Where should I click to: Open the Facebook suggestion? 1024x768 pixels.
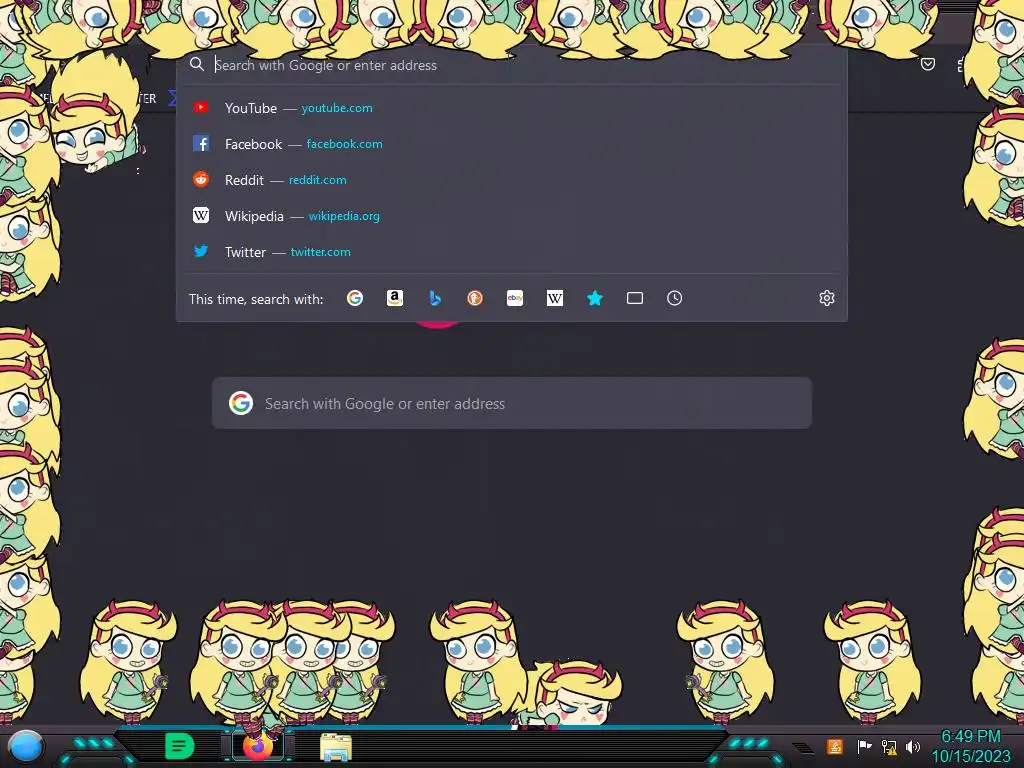click(511, 144)
